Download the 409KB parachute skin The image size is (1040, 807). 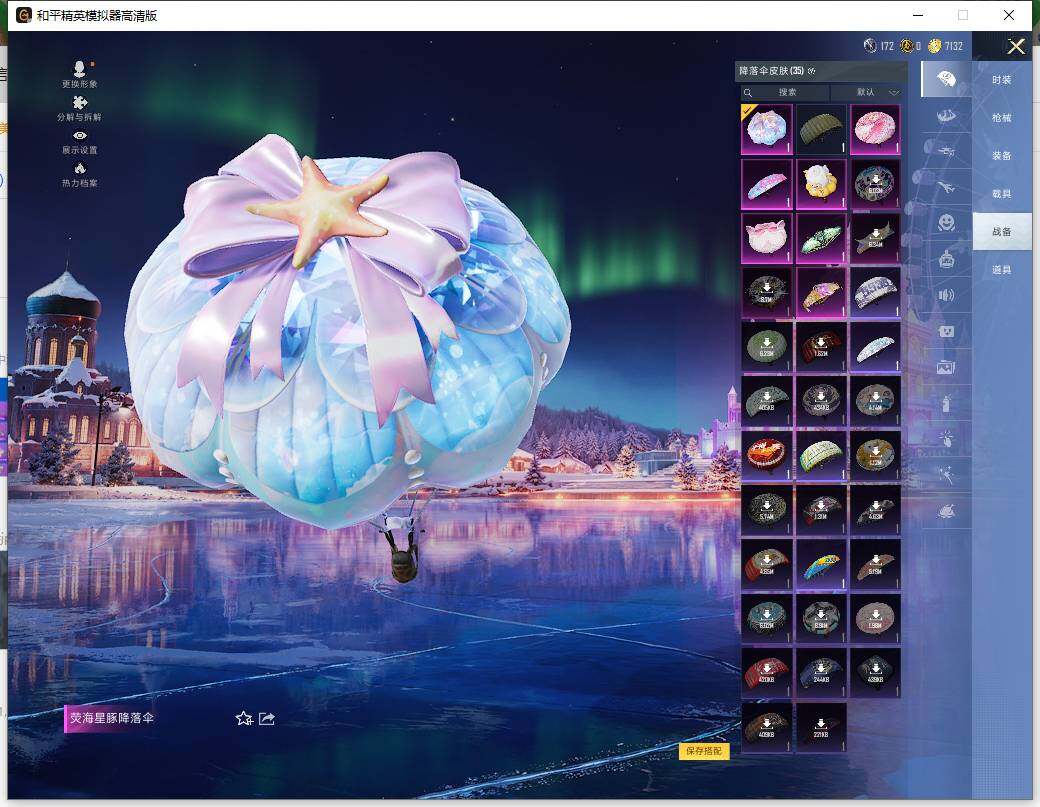(x=766, y=727)
